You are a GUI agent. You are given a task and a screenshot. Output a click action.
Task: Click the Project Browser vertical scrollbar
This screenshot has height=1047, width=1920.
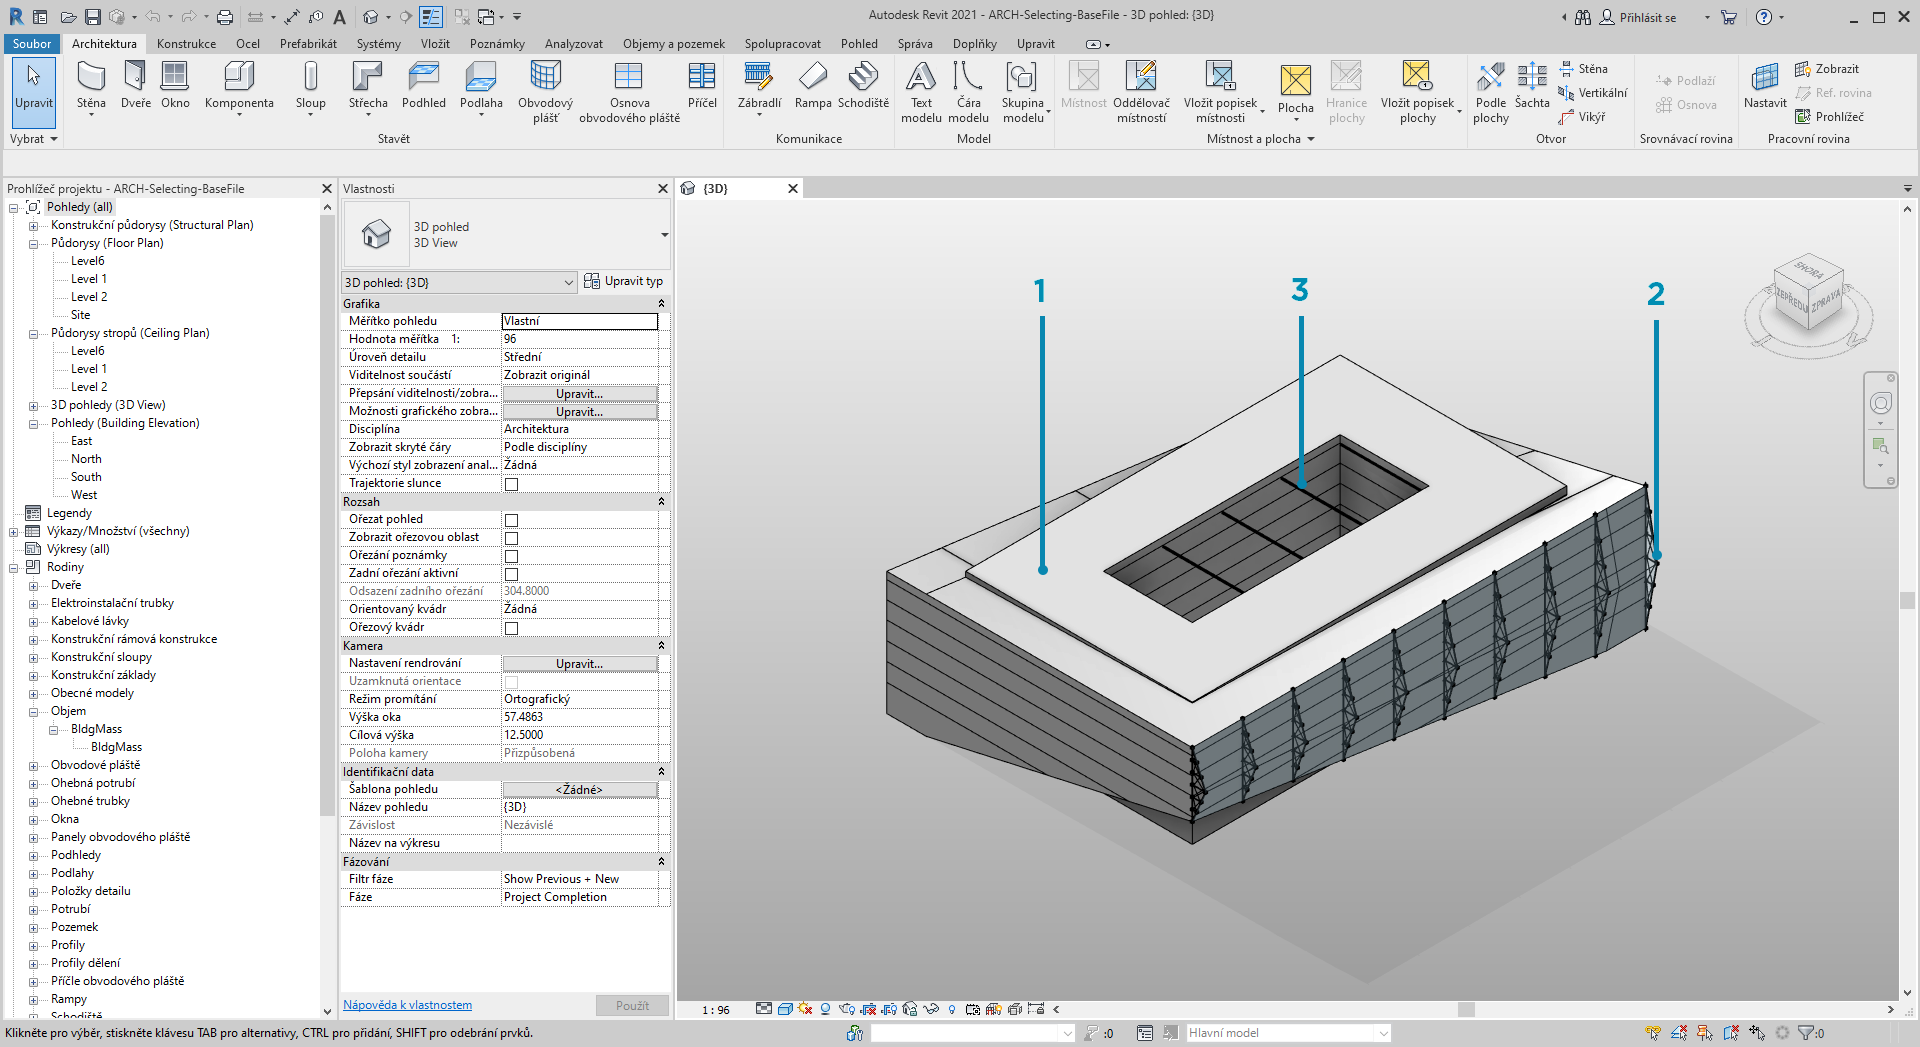(327, 515)
